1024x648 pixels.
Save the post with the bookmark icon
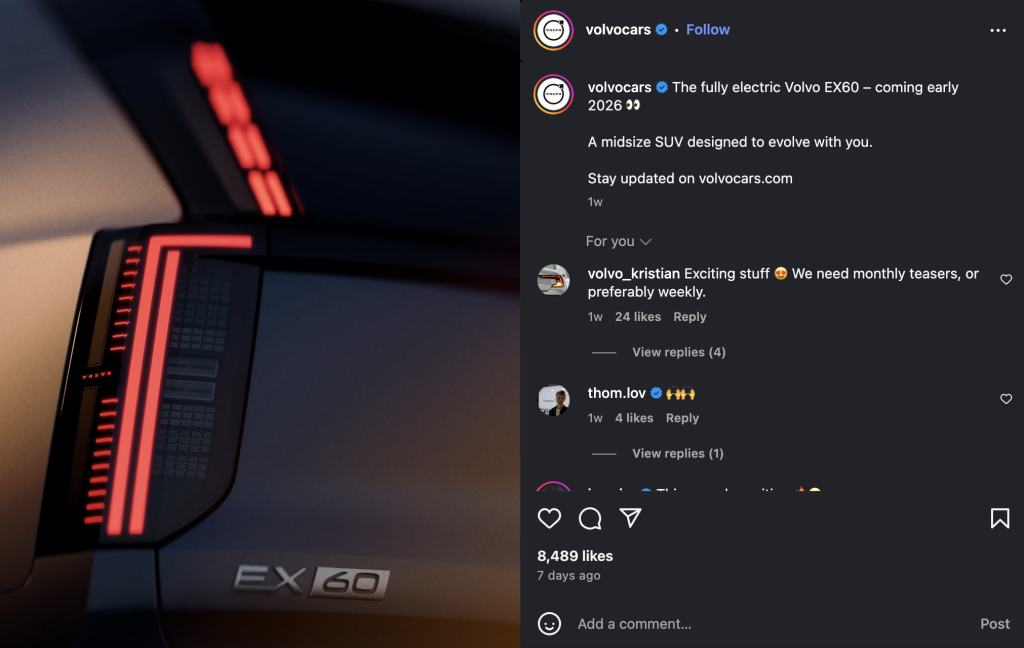click(1000, 519)
